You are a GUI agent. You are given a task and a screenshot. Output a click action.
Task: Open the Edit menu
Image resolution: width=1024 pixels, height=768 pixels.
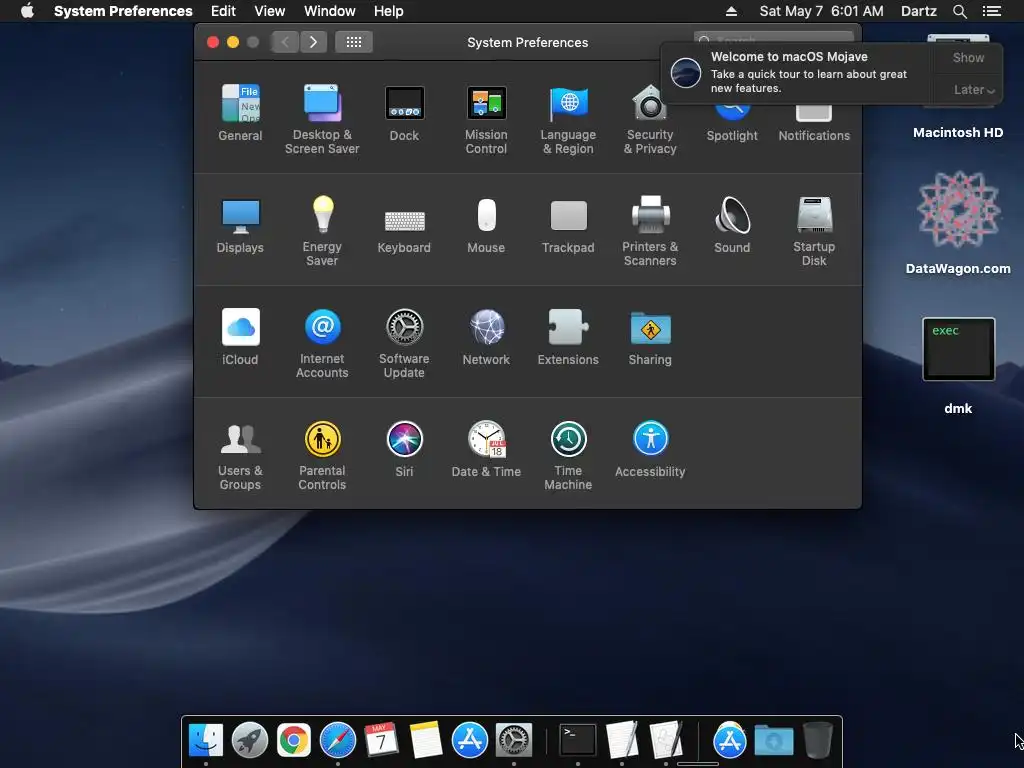[223, 11]
